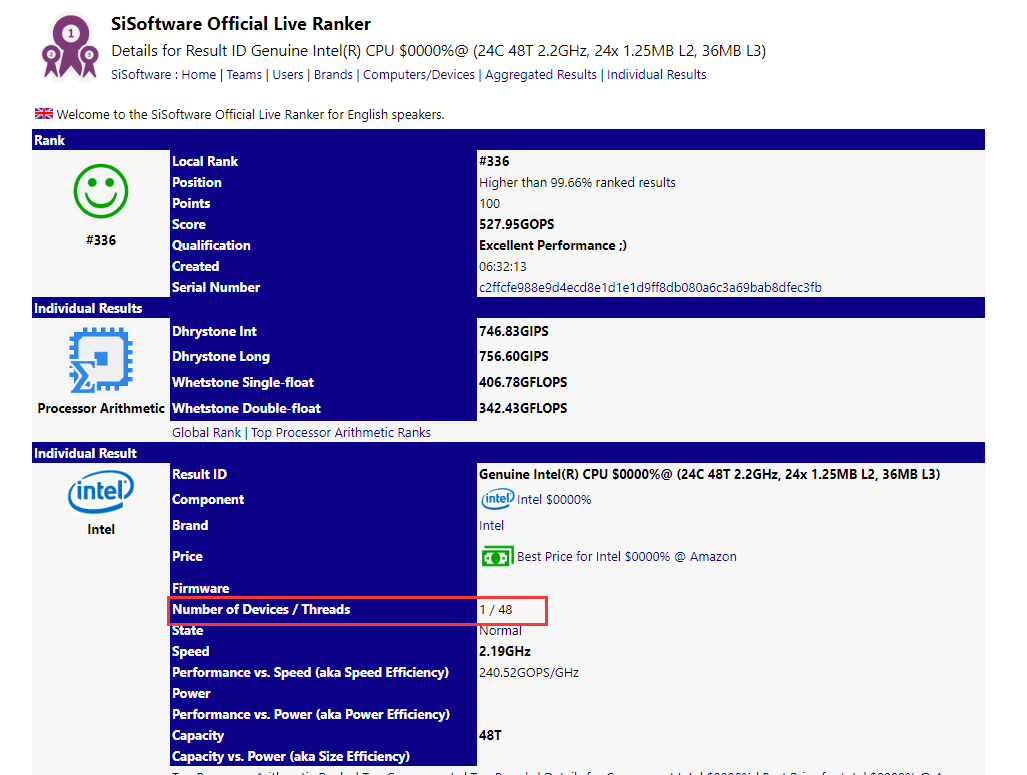Click small Intel logo beside Component value
Screen dimensions: 1027x775
[x=497, y=499]
